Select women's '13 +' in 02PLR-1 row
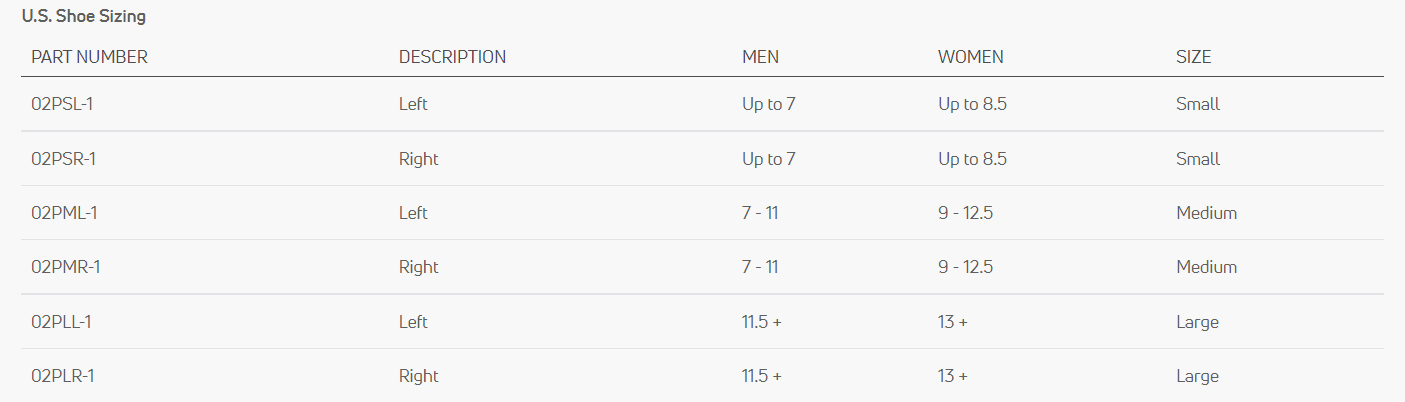 tap(952, 376)
